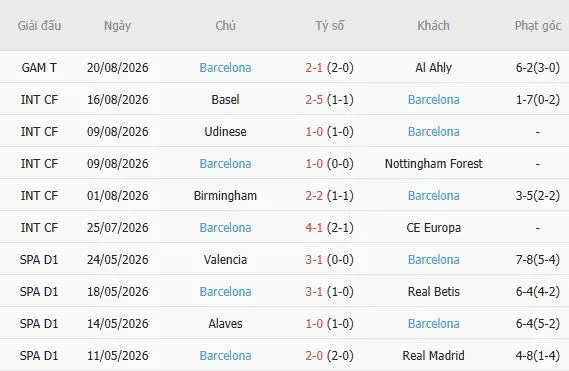This screenshot has height=371, width=569.
Task: Open Barcelona link in the 20/08/2026 row
Action: (225, 68)
